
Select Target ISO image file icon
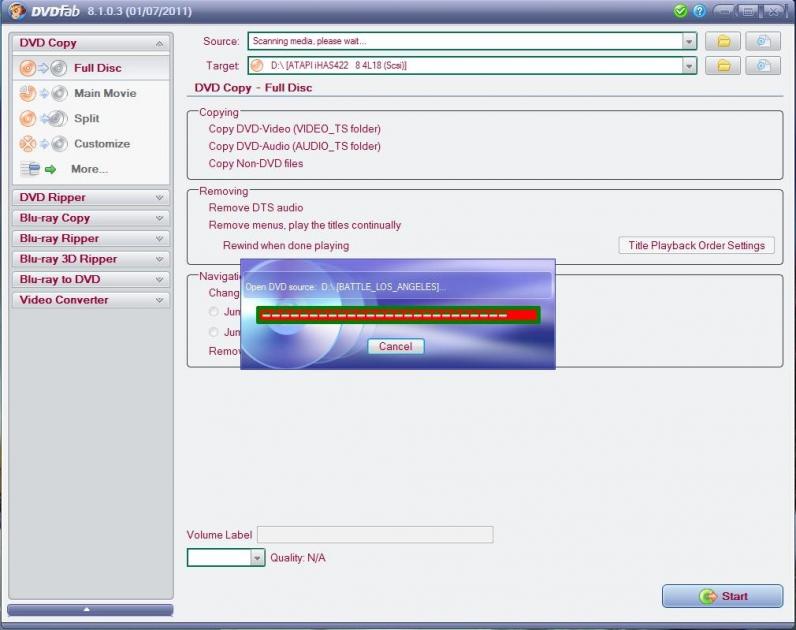click(763, 65)
